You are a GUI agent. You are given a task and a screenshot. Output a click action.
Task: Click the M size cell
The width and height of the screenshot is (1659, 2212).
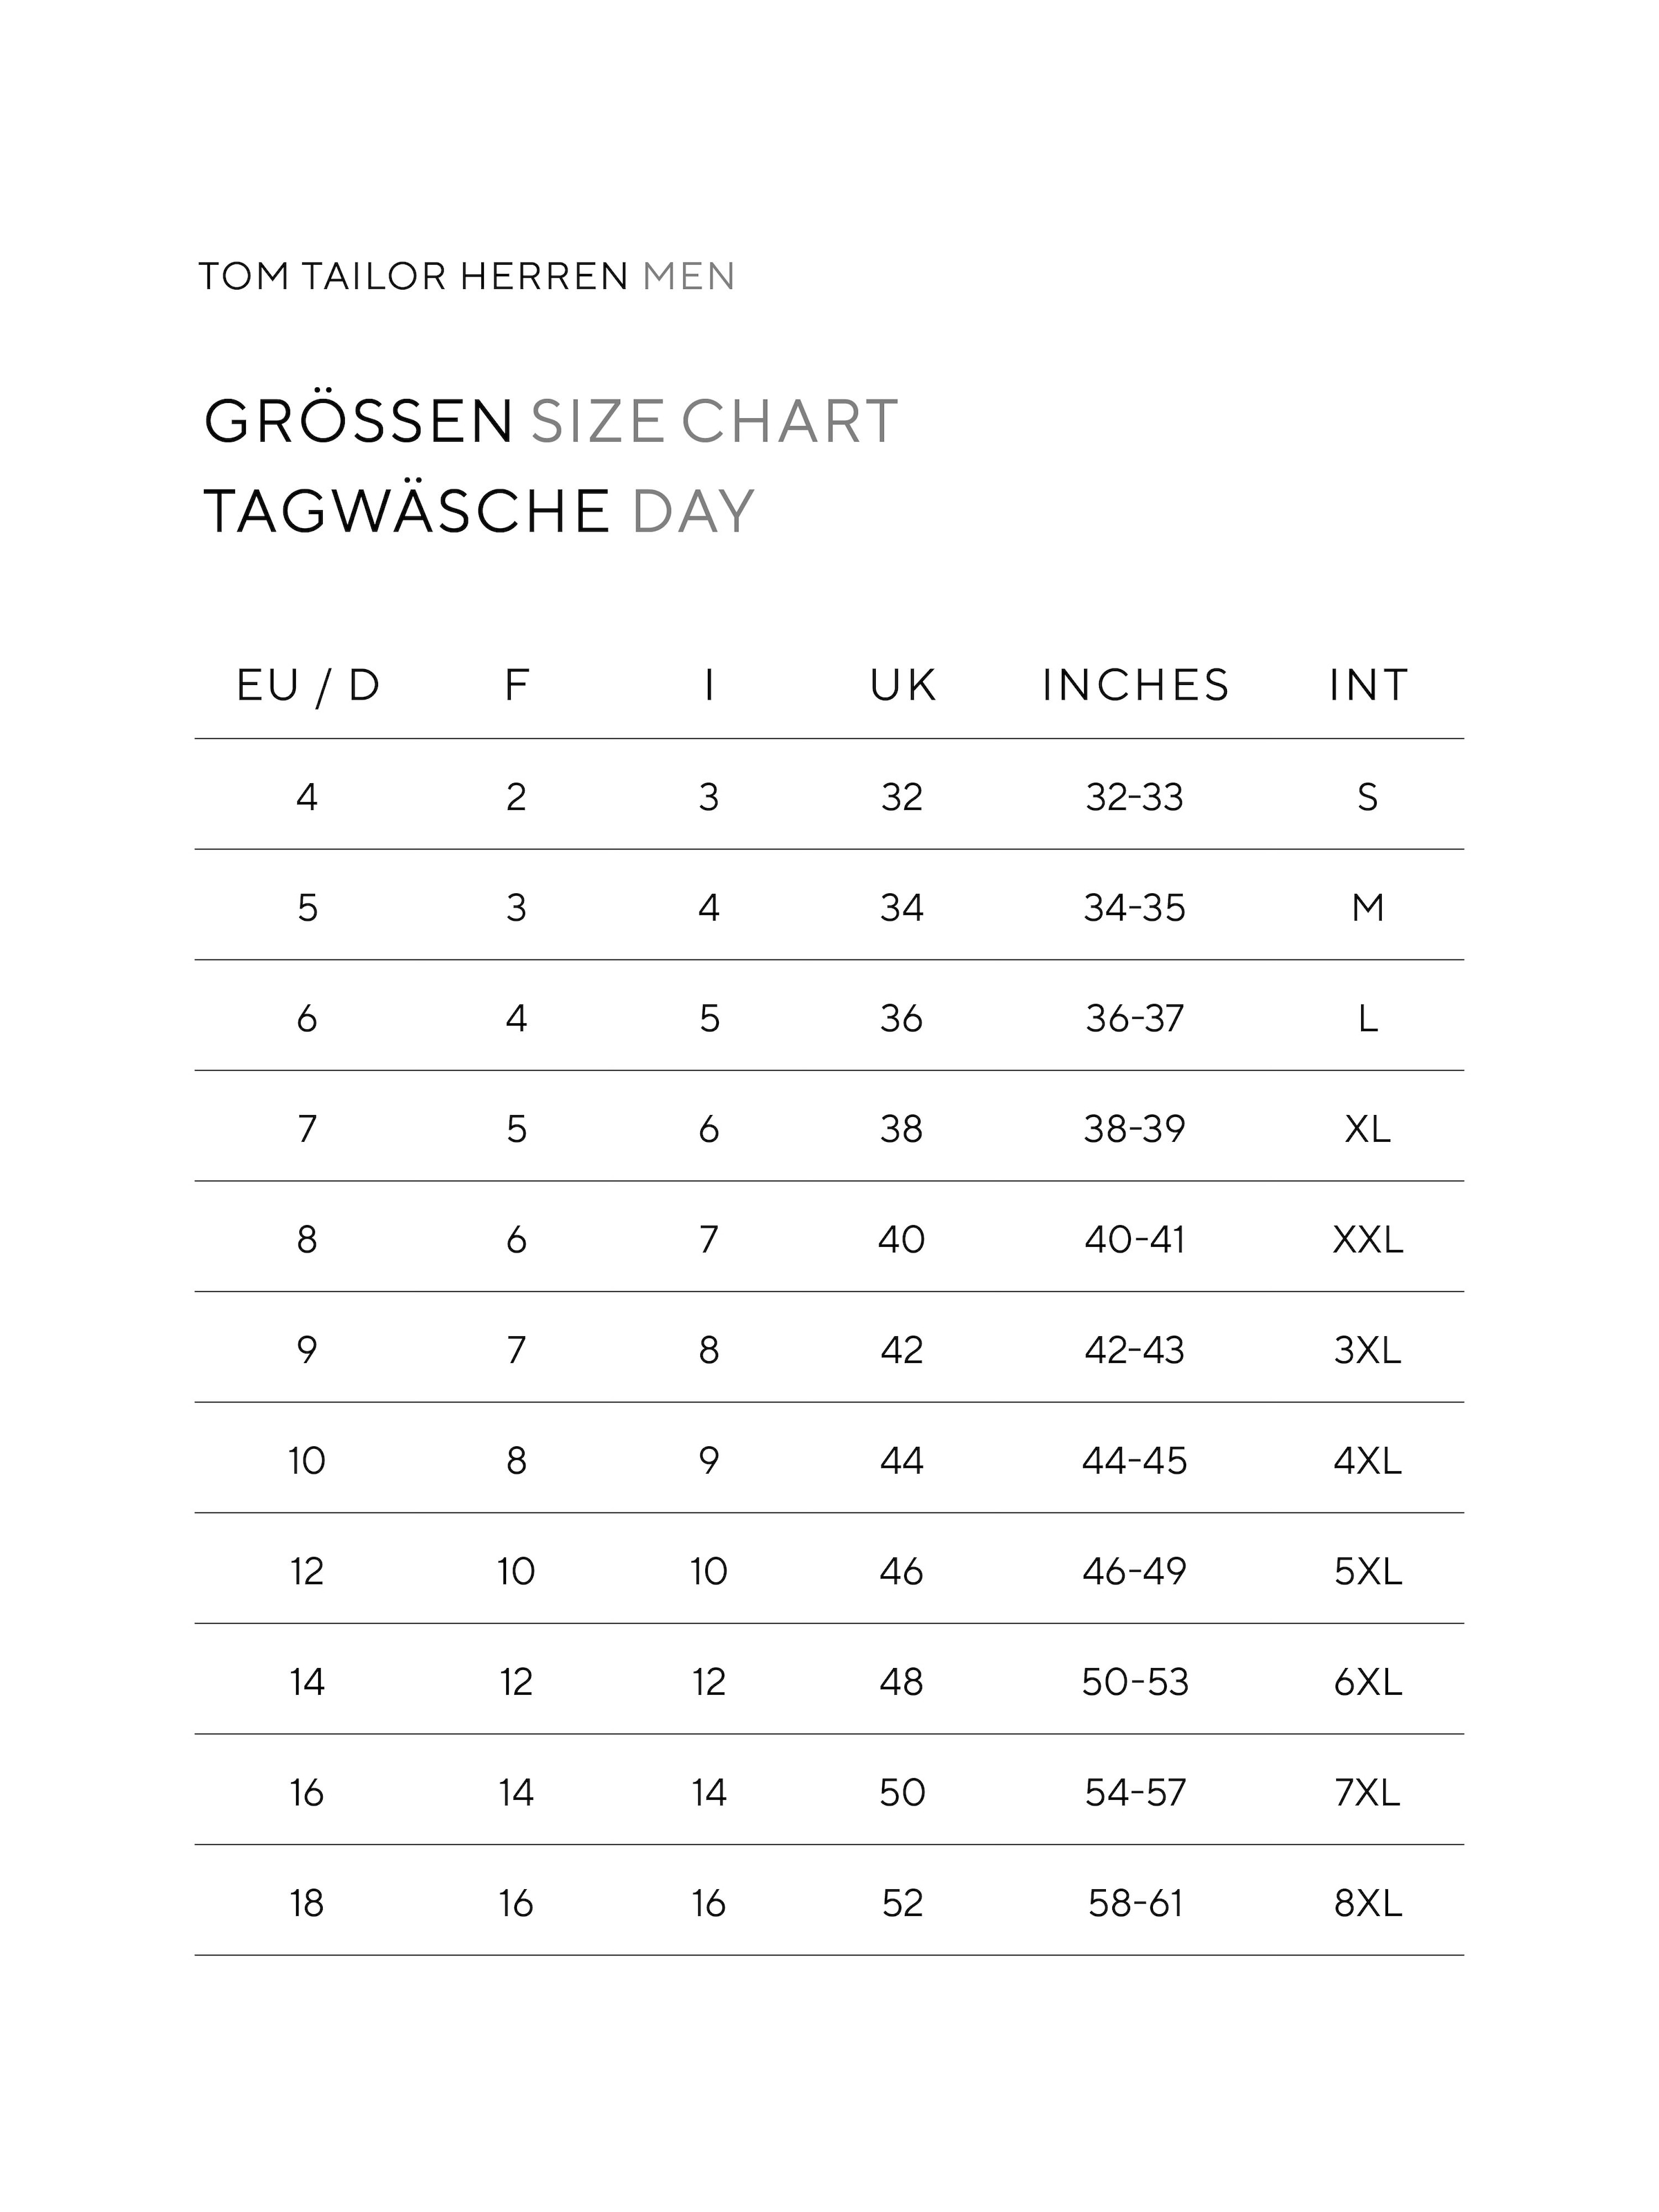coord(1368,908)
